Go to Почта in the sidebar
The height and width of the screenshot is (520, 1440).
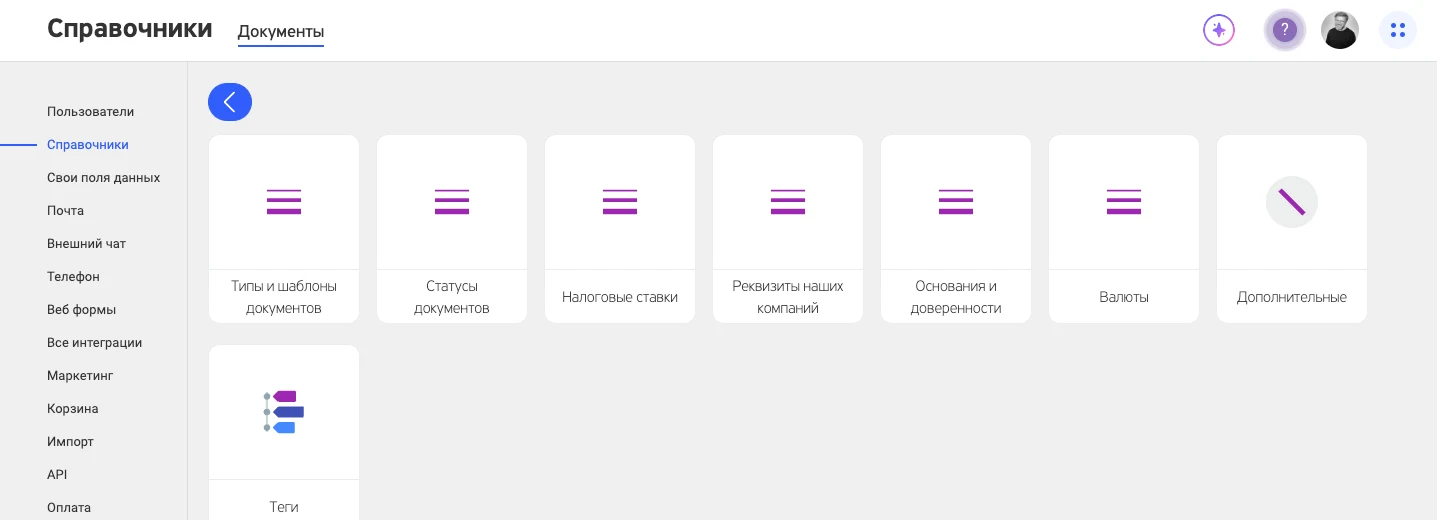tap(65, 211)
